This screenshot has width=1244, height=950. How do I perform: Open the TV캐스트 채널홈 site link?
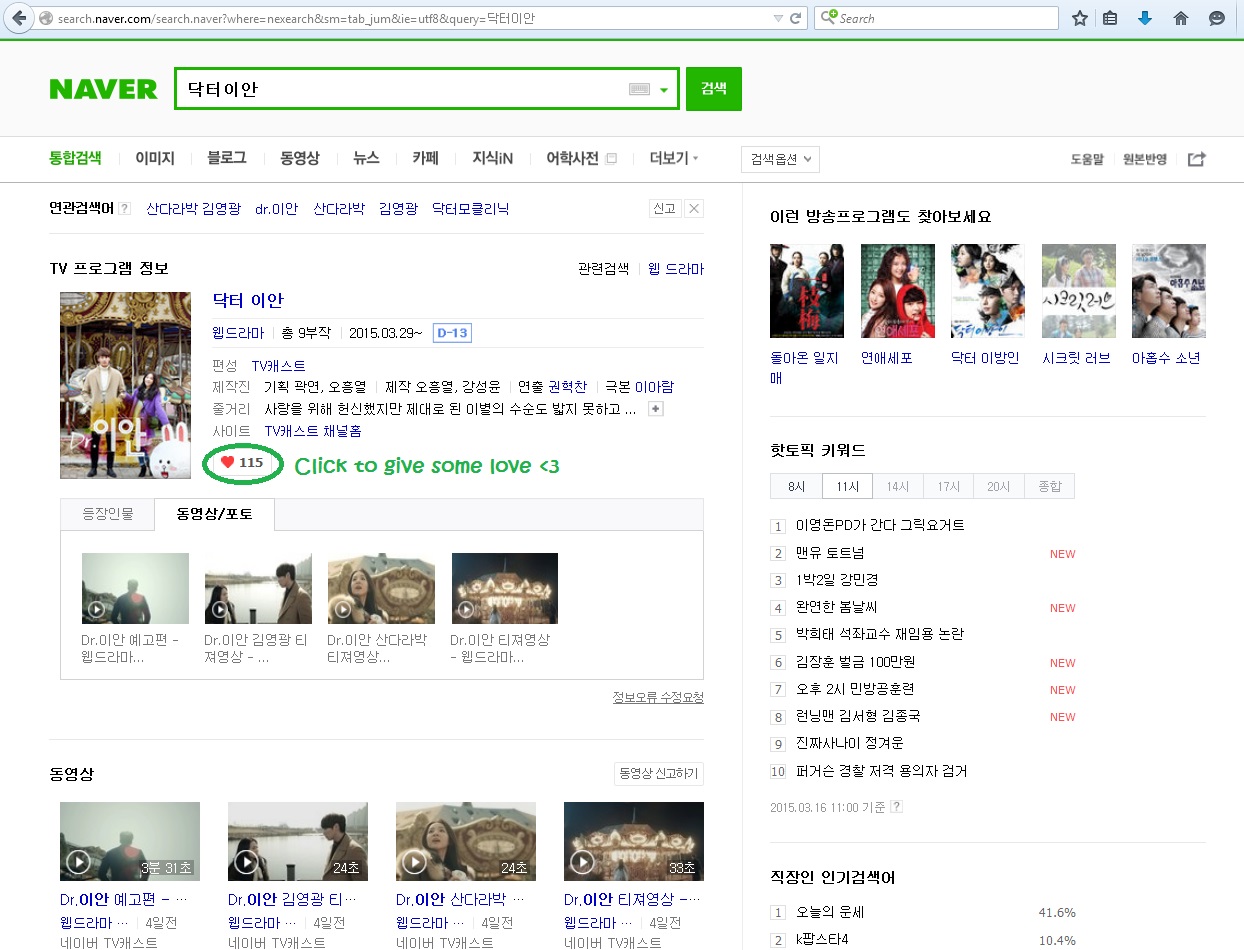(312, 431)
